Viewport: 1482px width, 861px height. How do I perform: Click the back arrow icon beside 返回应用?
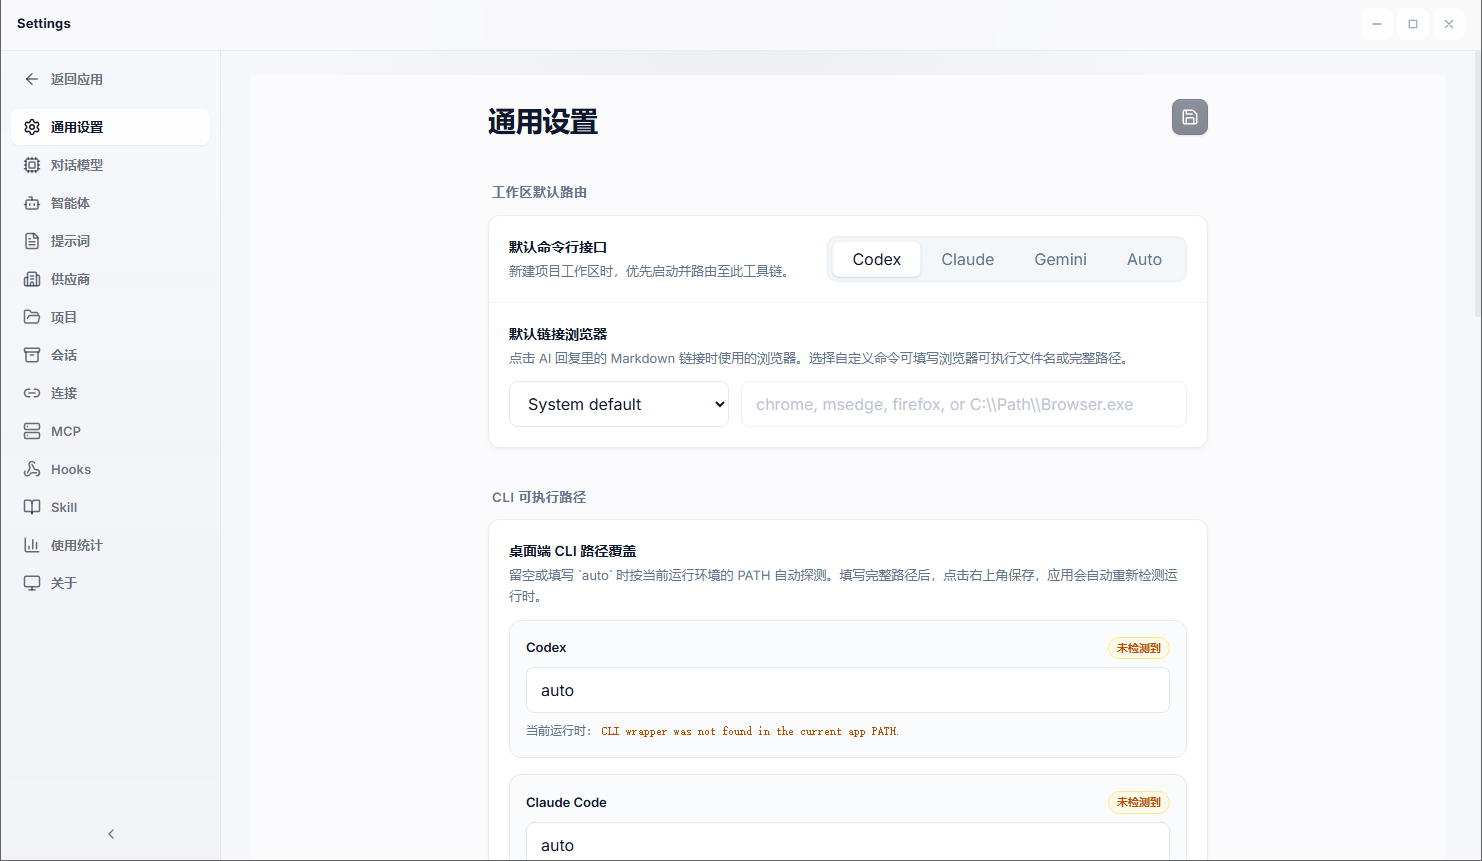point(32,79)
